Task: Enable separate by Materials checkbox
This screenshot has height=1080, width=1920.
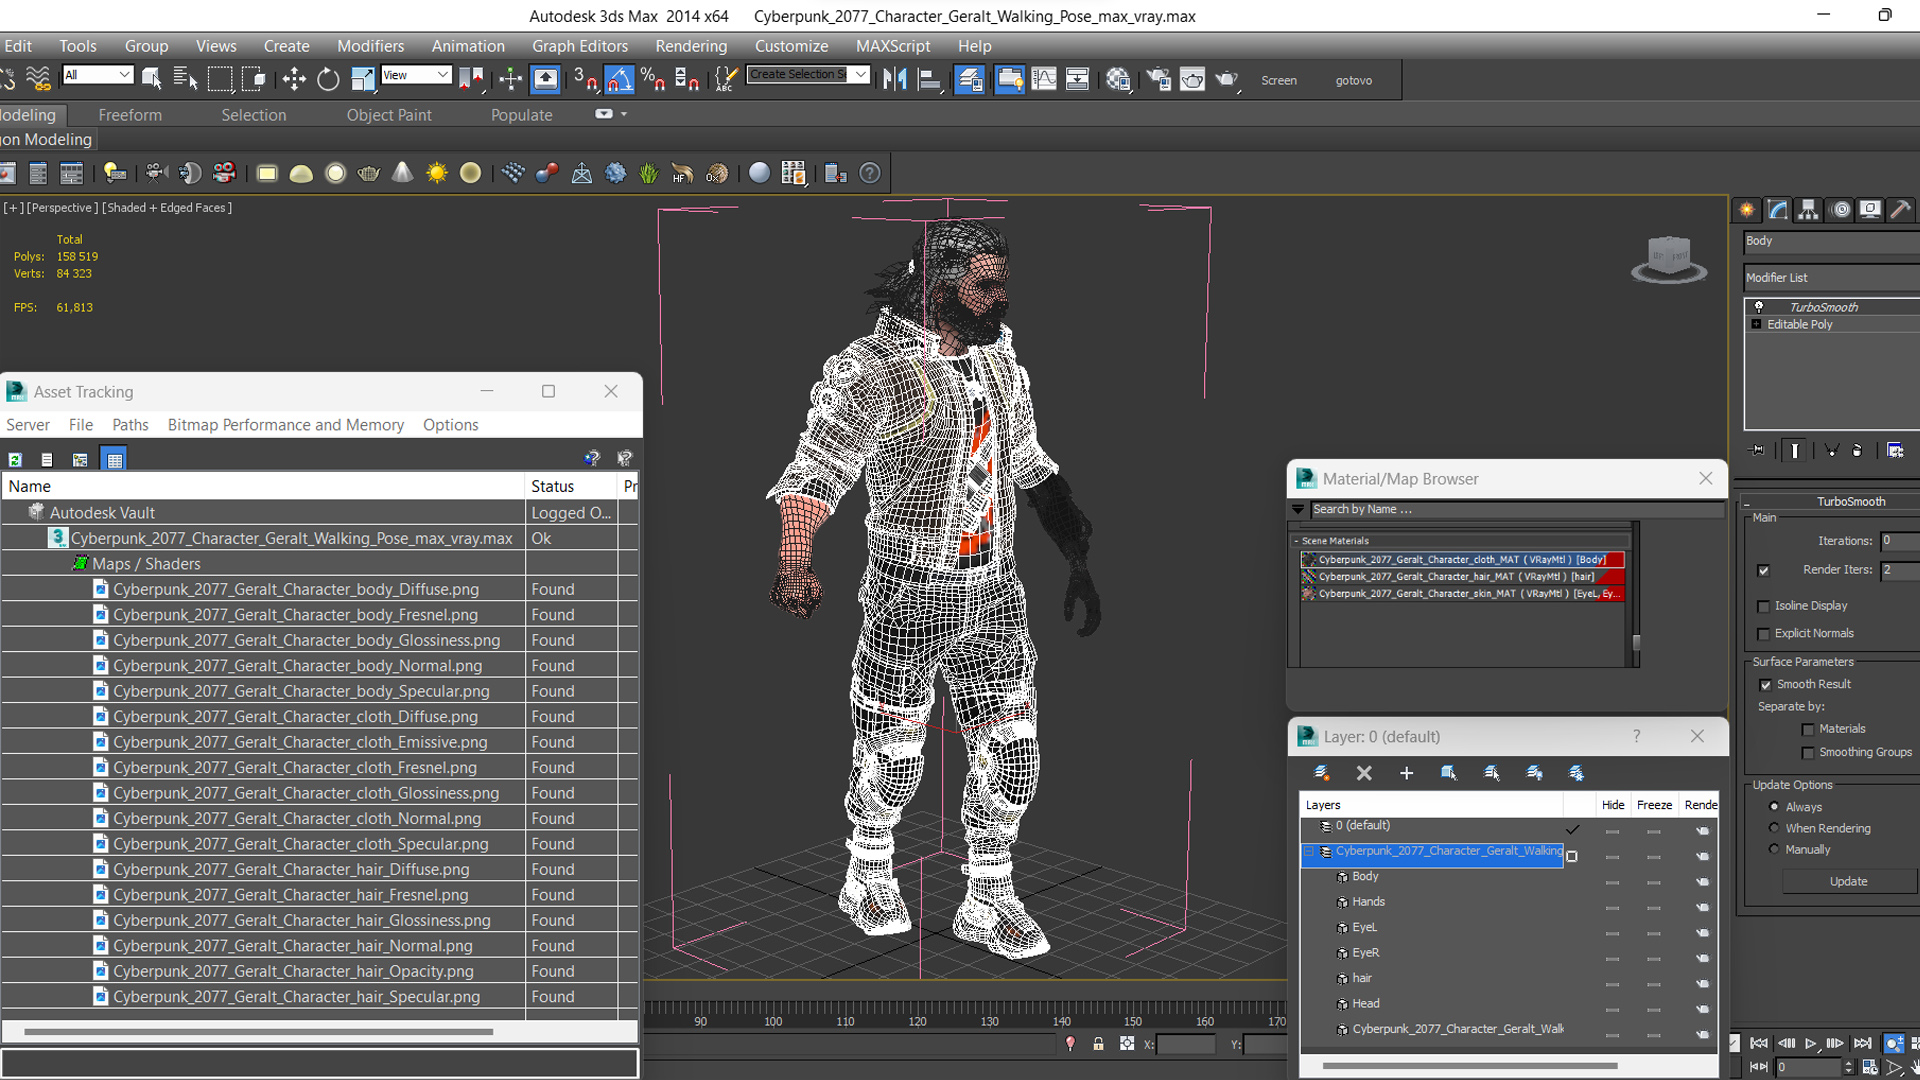Action: click(1808, 730)
